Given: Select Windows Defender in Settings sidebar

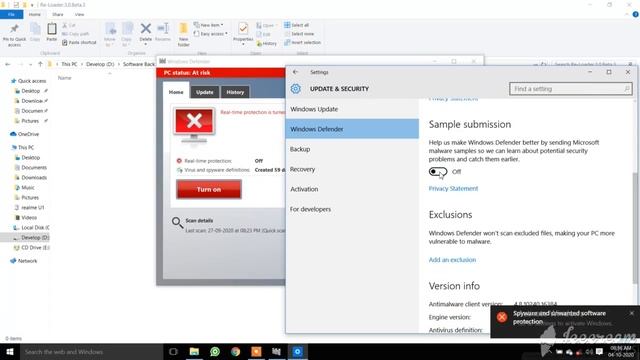Looking at the screenshot, I should click(x=352, y=129).
